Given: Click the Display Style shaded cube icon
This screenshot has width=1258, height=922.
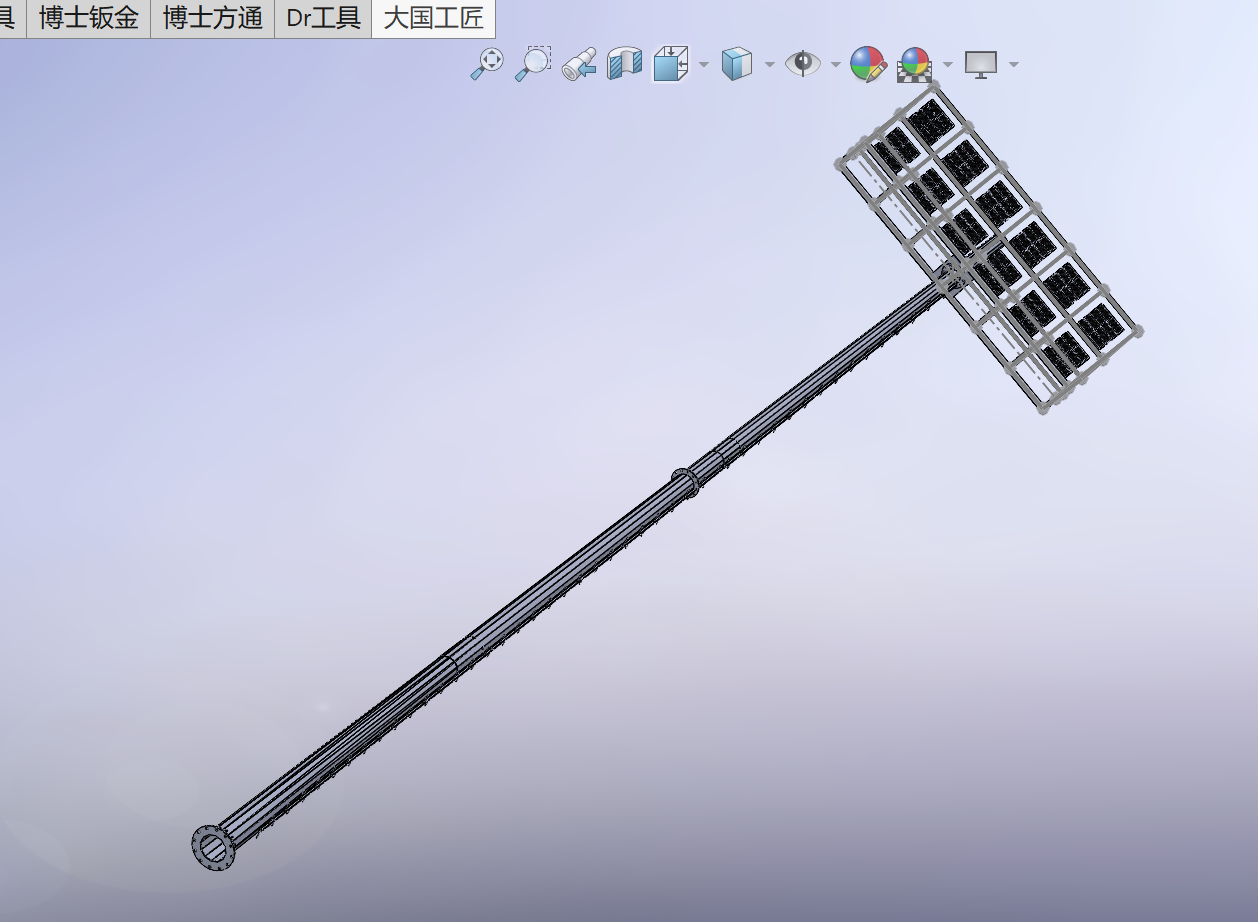Looking at the screenshot, I should (736, 64).
